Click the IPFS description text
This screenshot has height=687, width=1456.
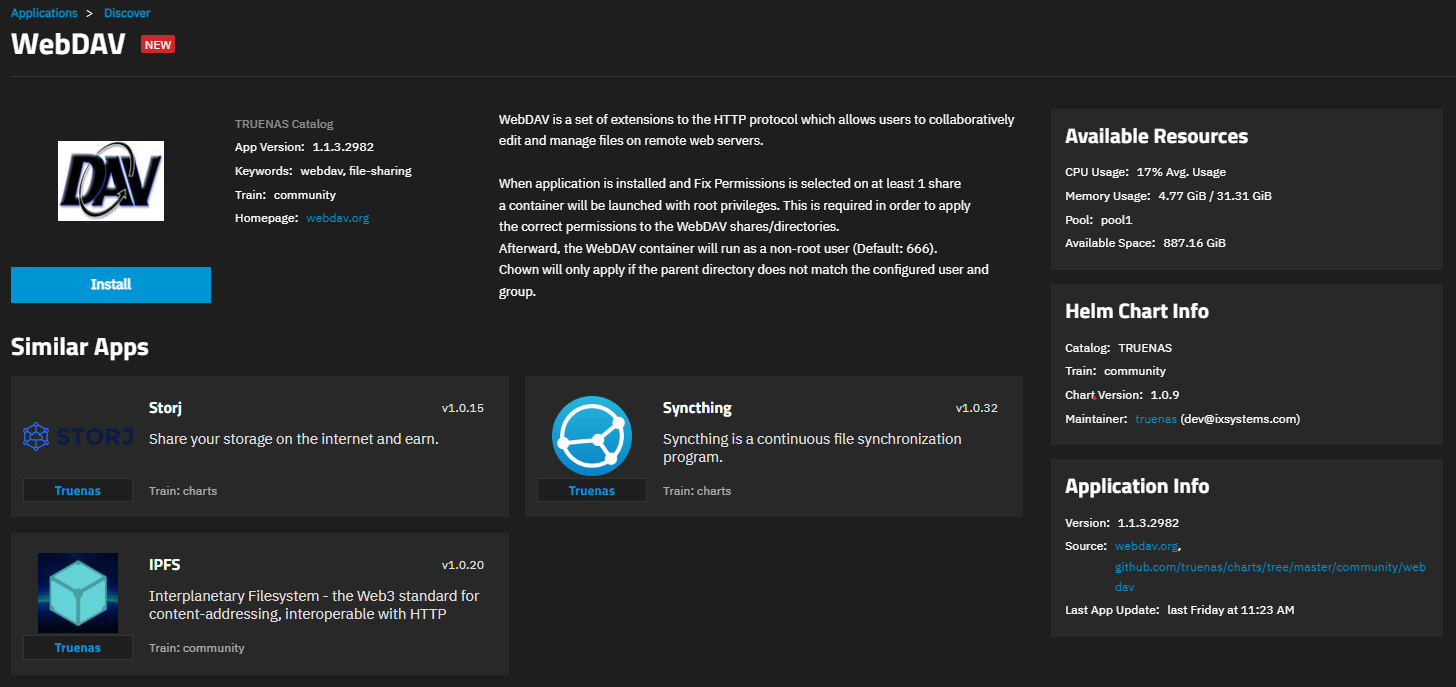click(314, 605)
